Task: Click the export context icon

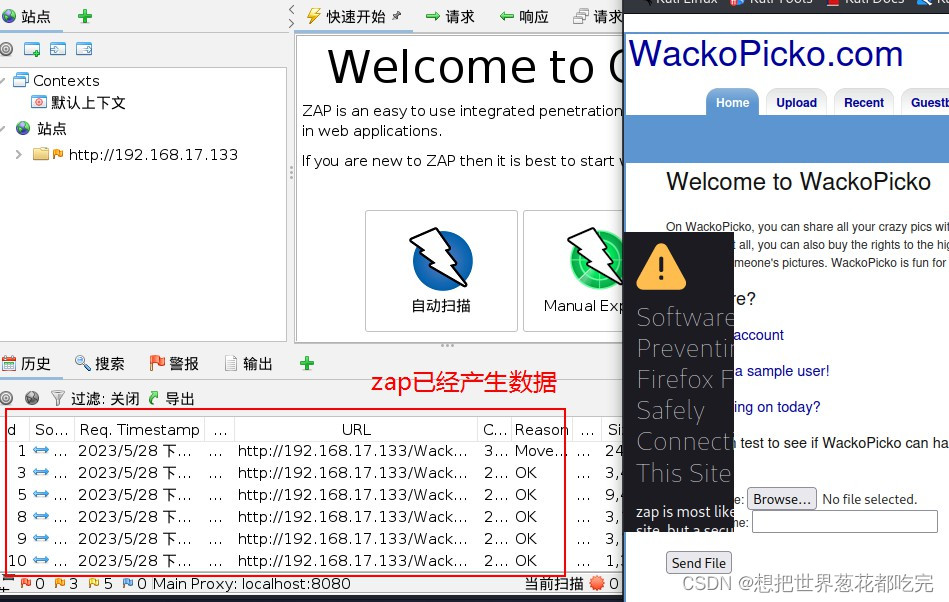Action: click(84, 48)
